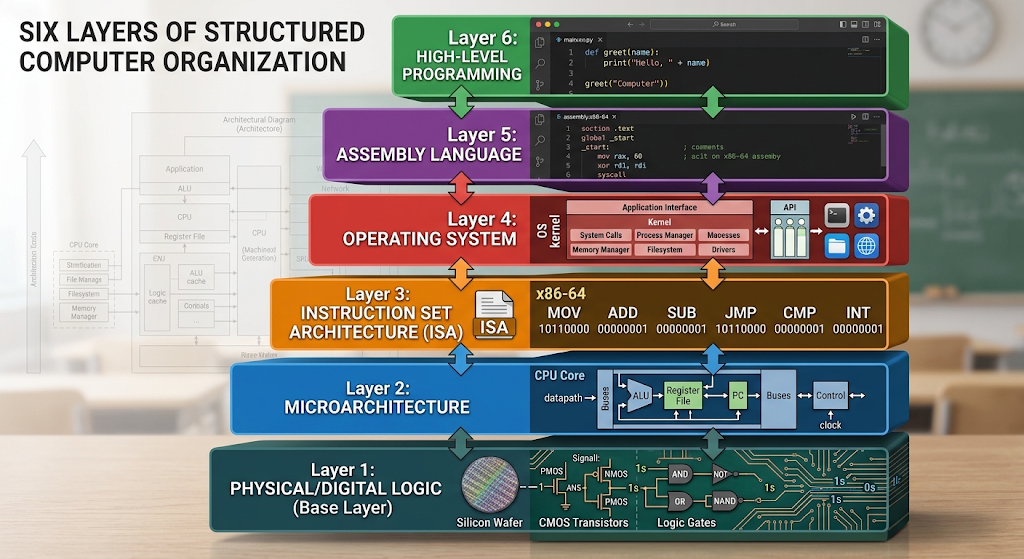Click the Drivers box
This screenshot has height=559, width=1024.
[724, 249]
